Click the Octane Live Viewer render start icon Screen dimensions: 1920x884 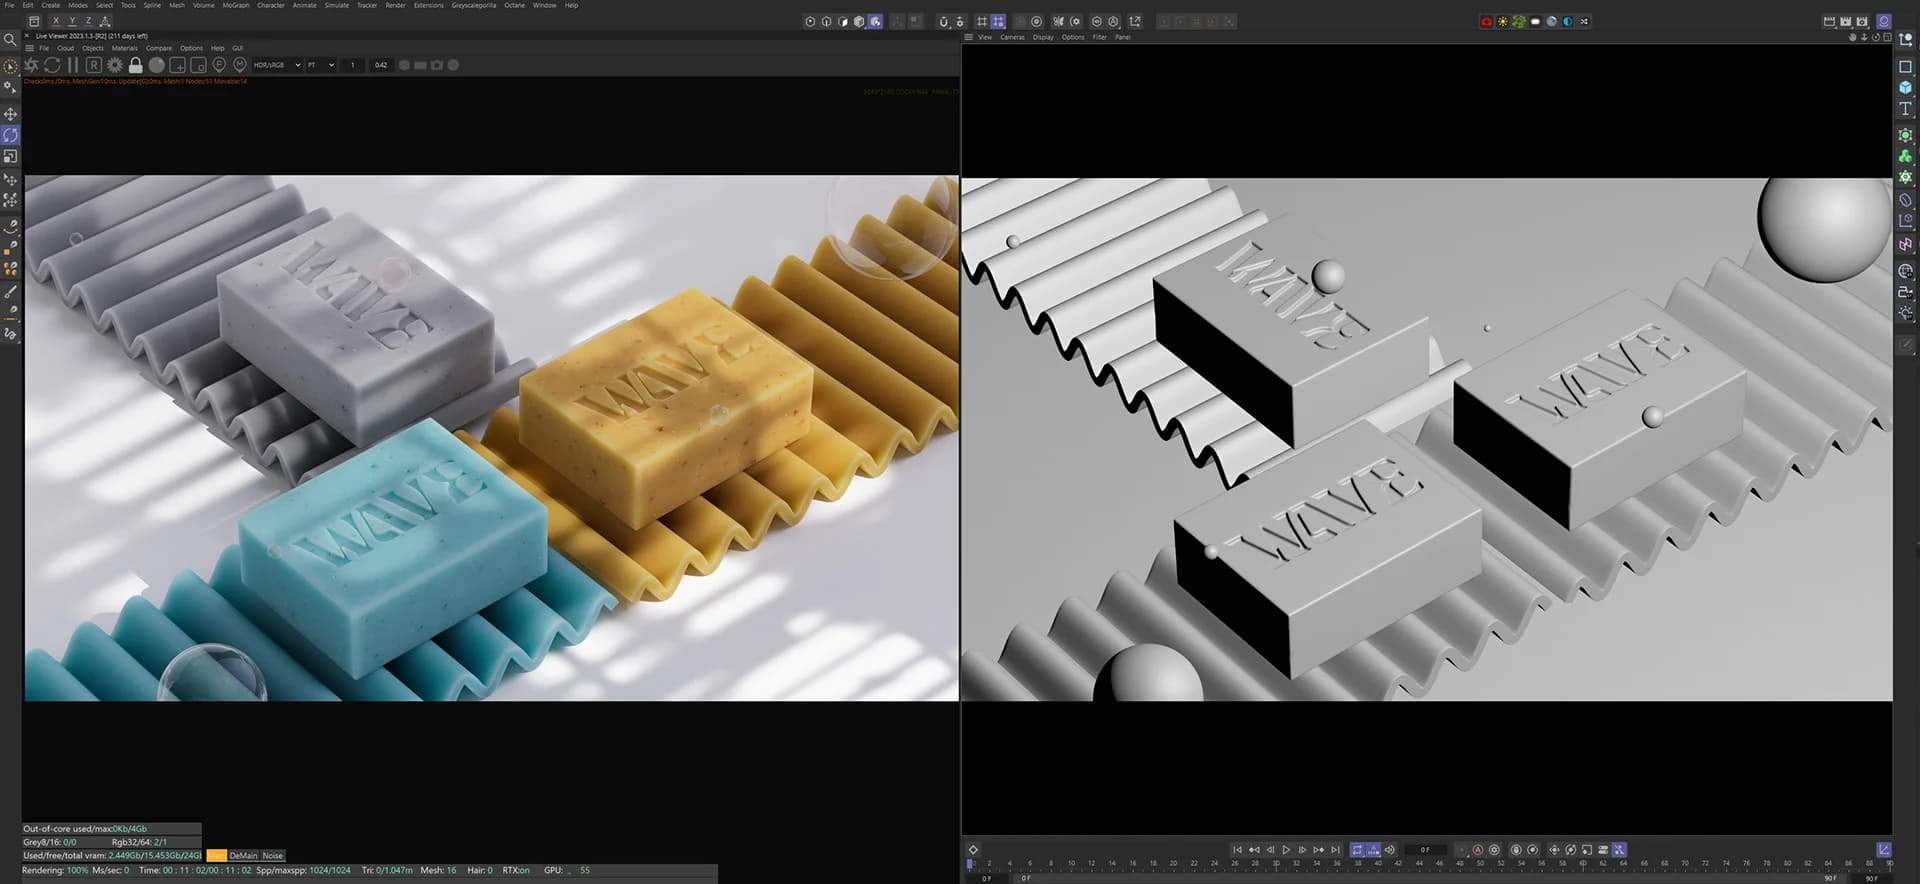point(31,65)
